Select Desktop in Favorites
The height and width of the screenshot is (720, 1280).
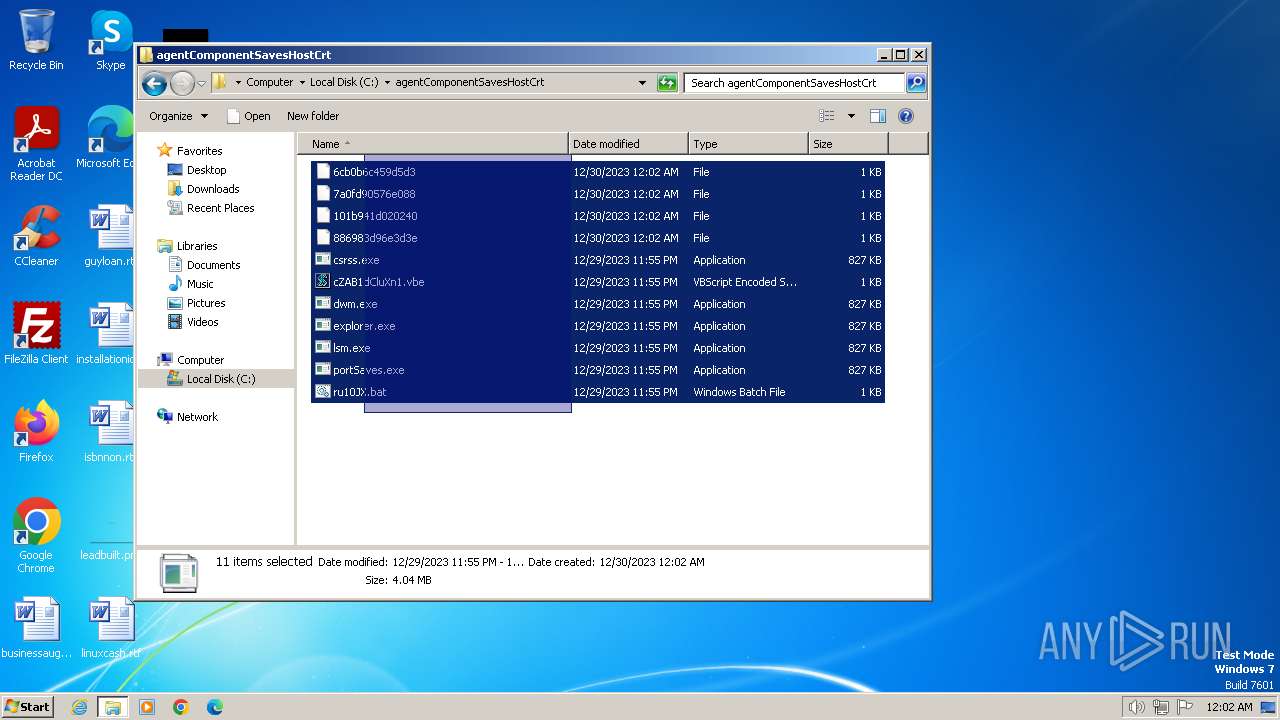coord(206,170)
